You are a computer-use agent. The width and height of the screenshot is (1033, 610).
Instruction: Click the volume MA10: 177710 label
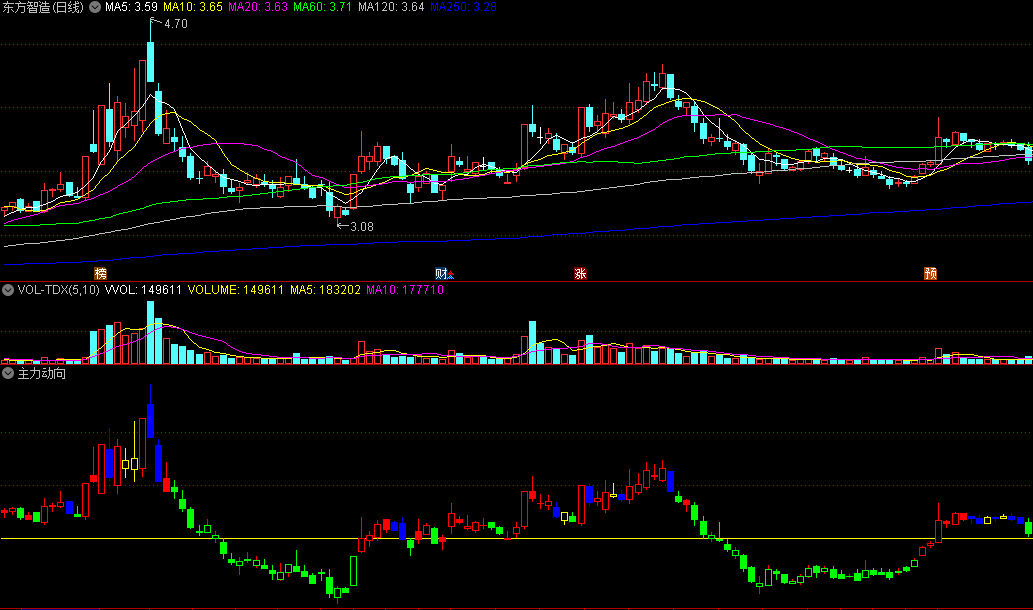click(405, 290)
